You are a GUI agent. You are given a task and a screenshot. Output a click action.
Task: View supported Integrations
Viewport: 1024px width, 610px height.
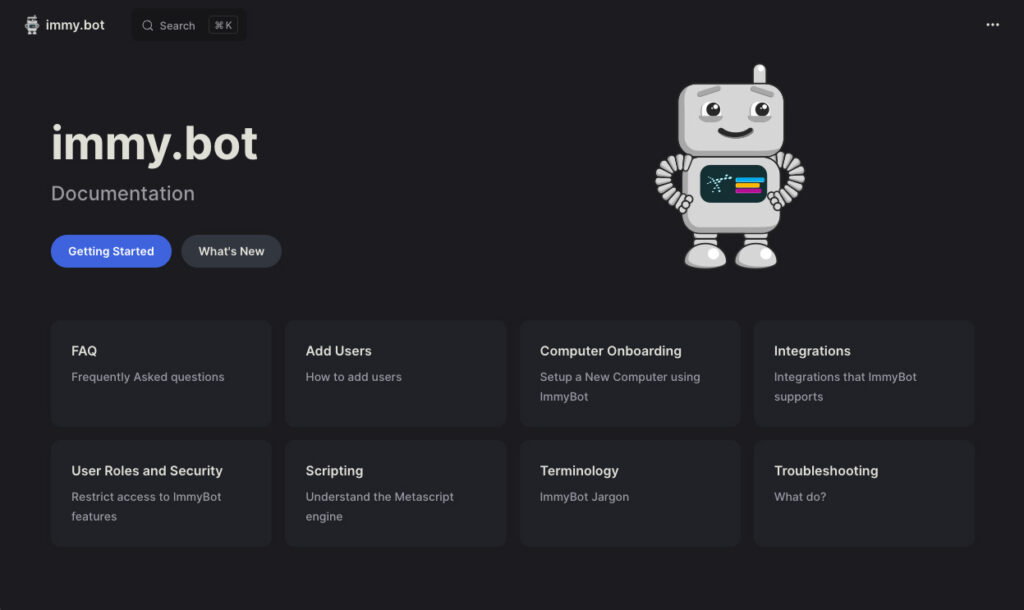click(863, 373)
